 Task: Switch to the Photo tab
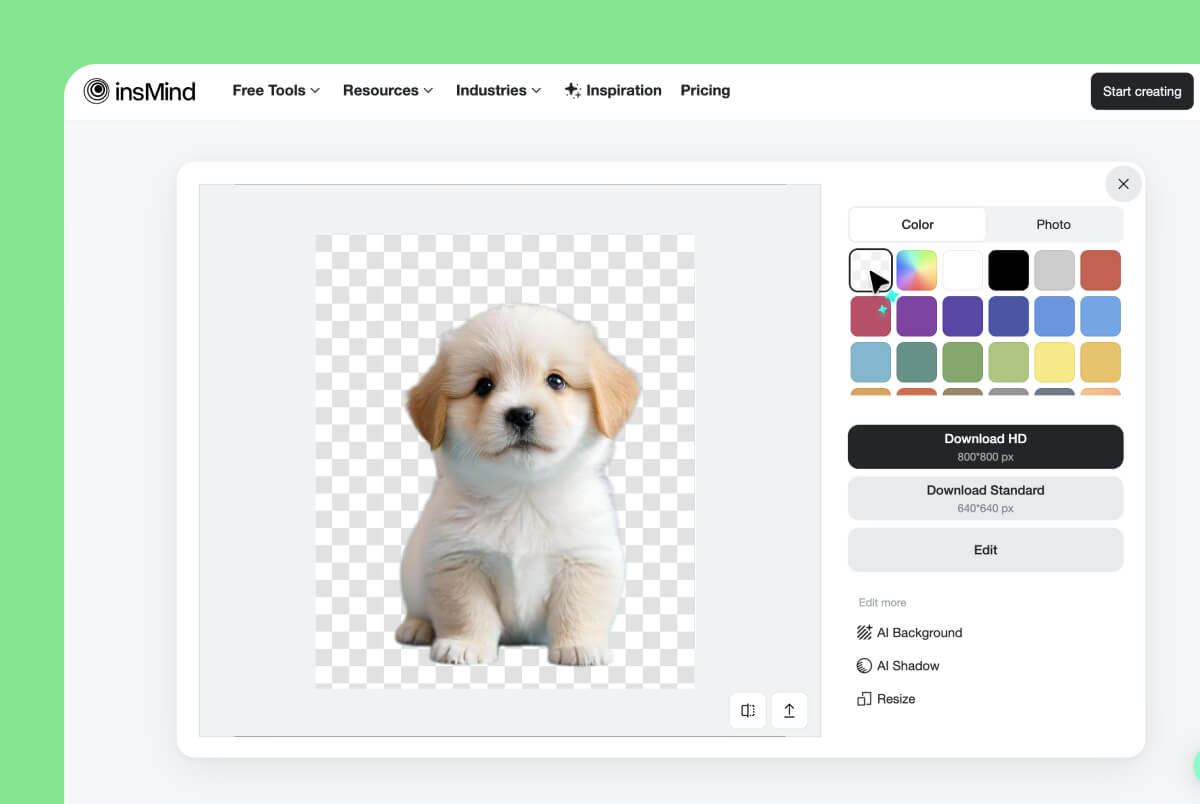point(1053,224)
